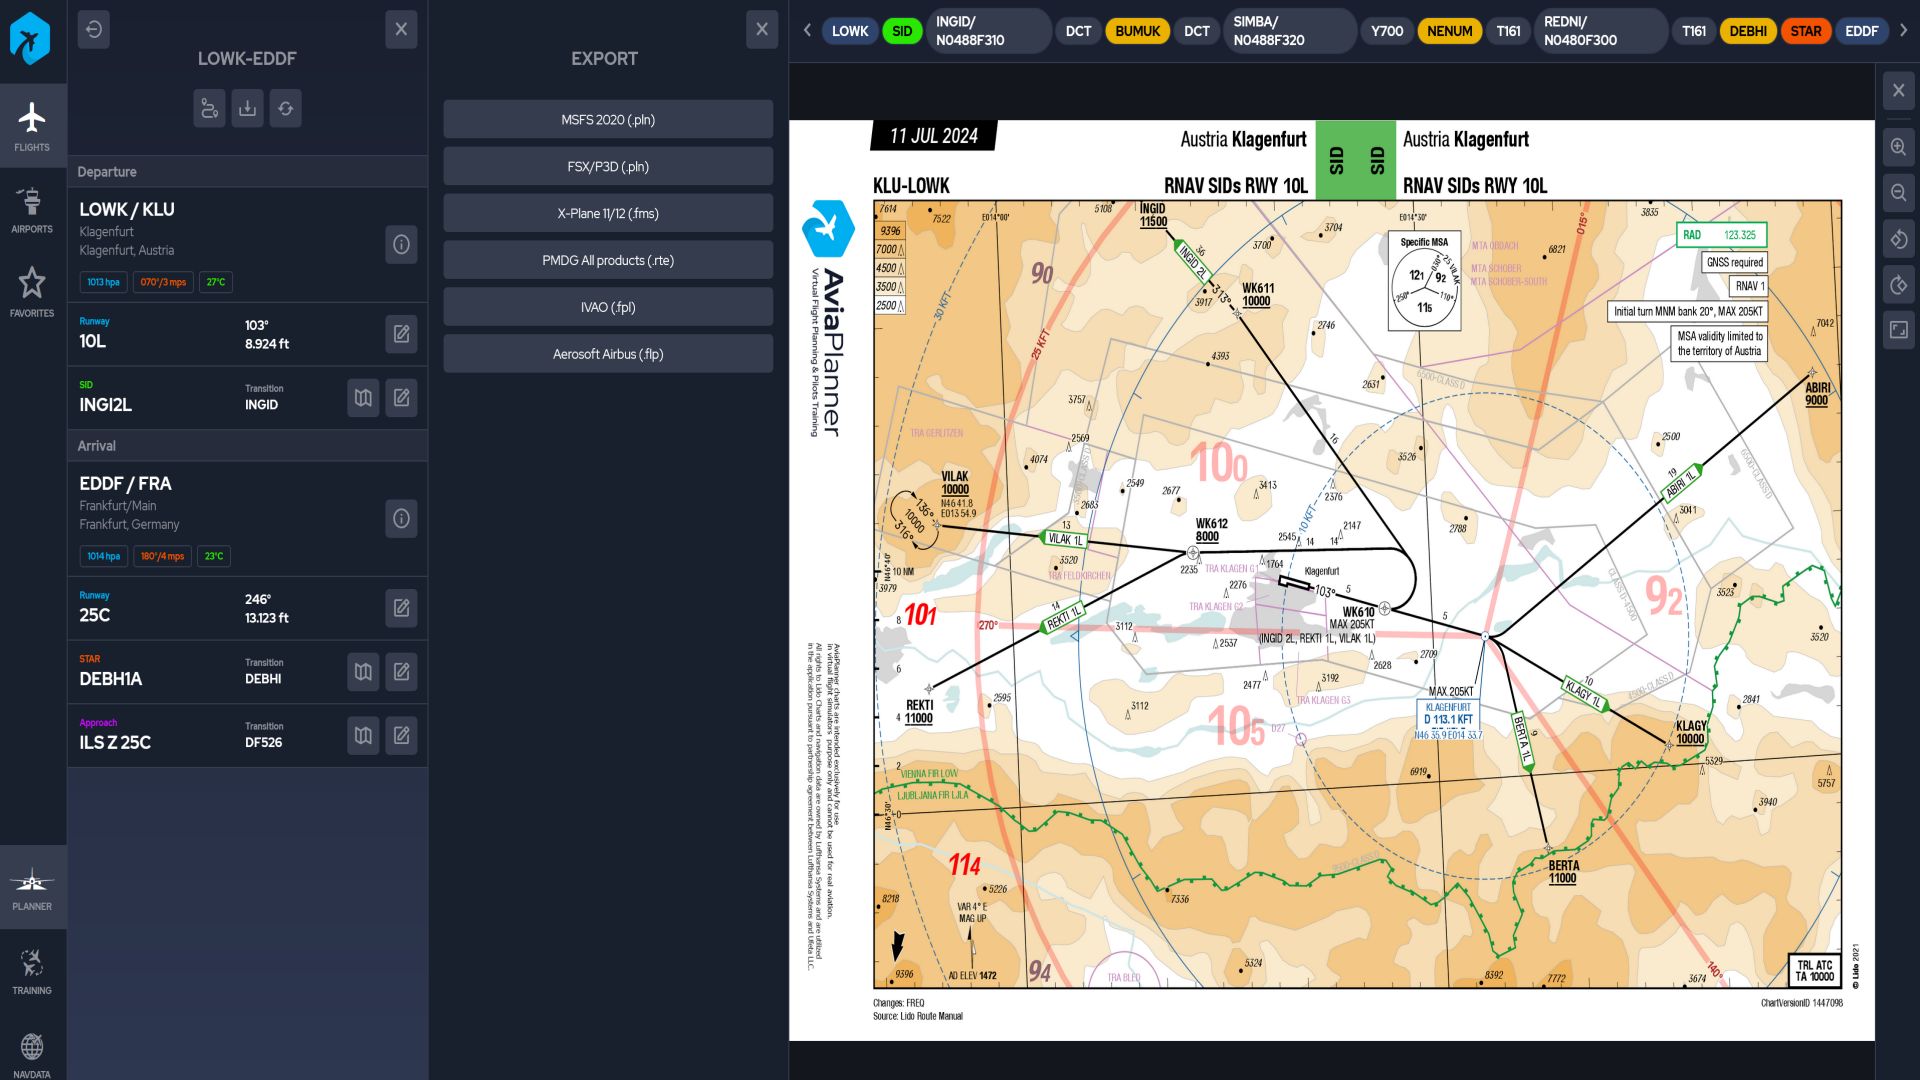Click departure wind 070°/3 mps tag
Screen dimensions: 1920x1080
coord(163,282)
